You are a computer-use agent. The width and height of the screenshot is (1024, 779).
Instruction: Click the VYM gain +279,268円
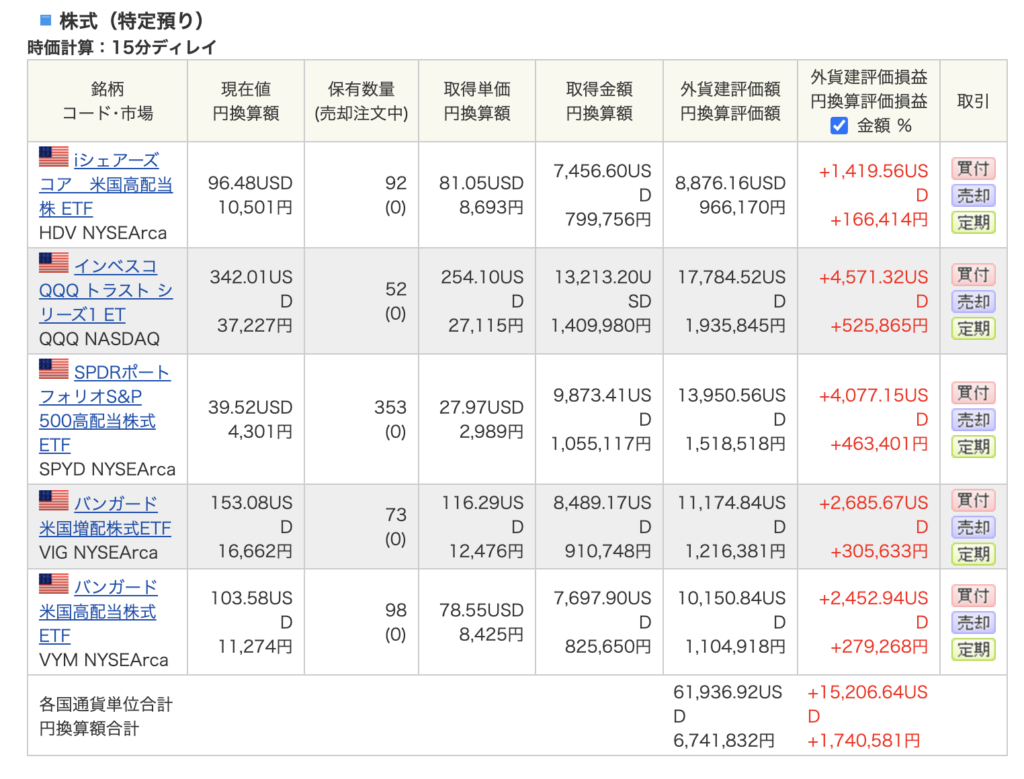coord(879,646)
